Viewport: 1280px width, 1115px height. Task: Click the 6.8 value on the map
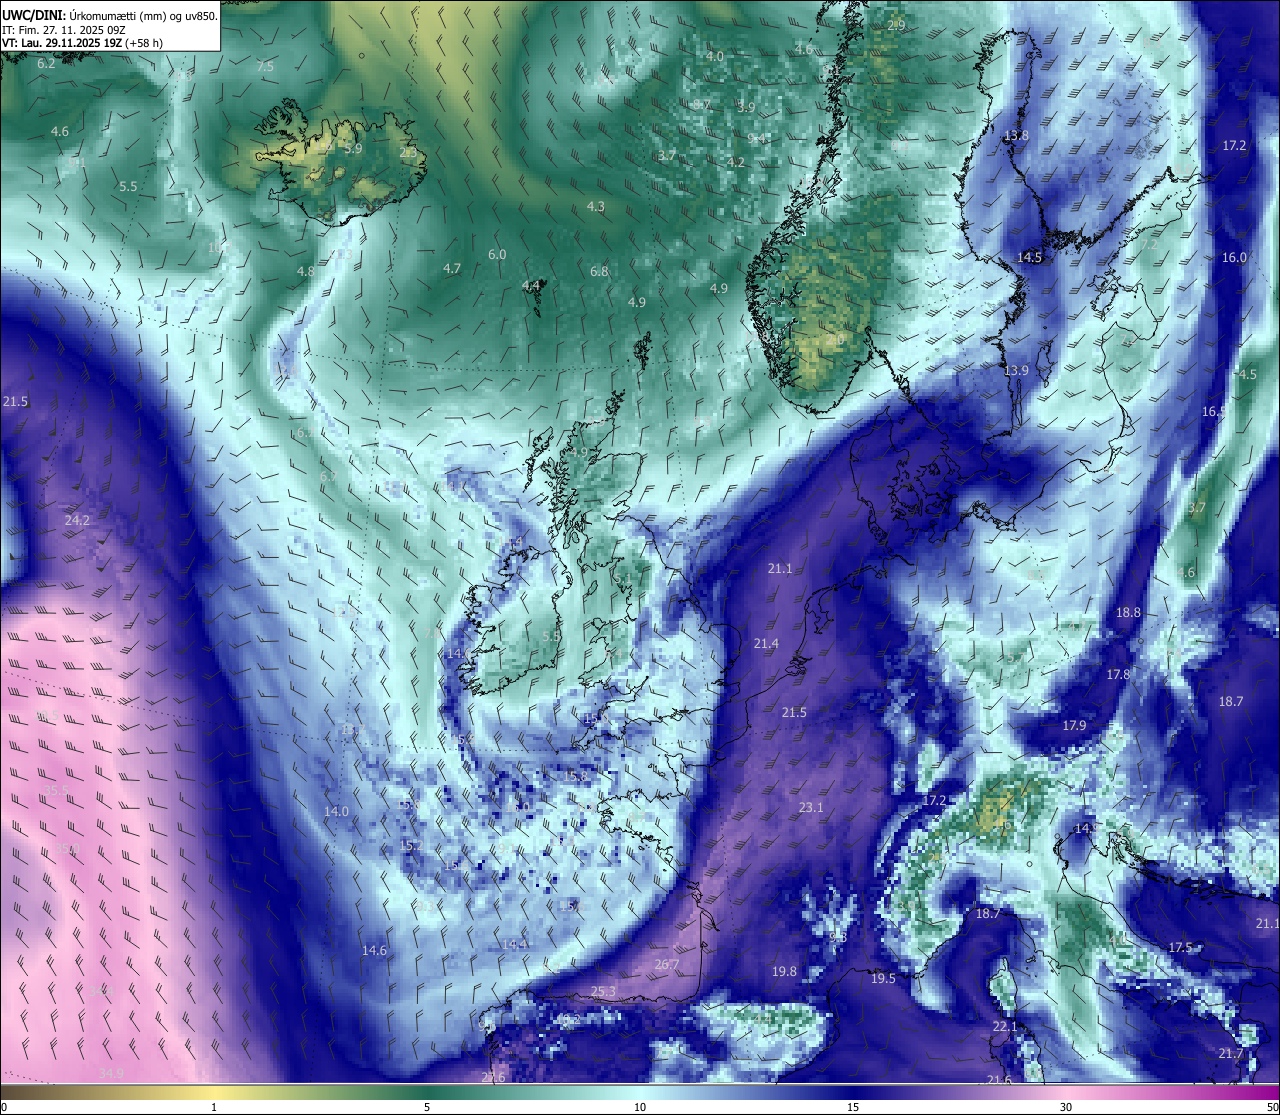click(x=599, y=271)
